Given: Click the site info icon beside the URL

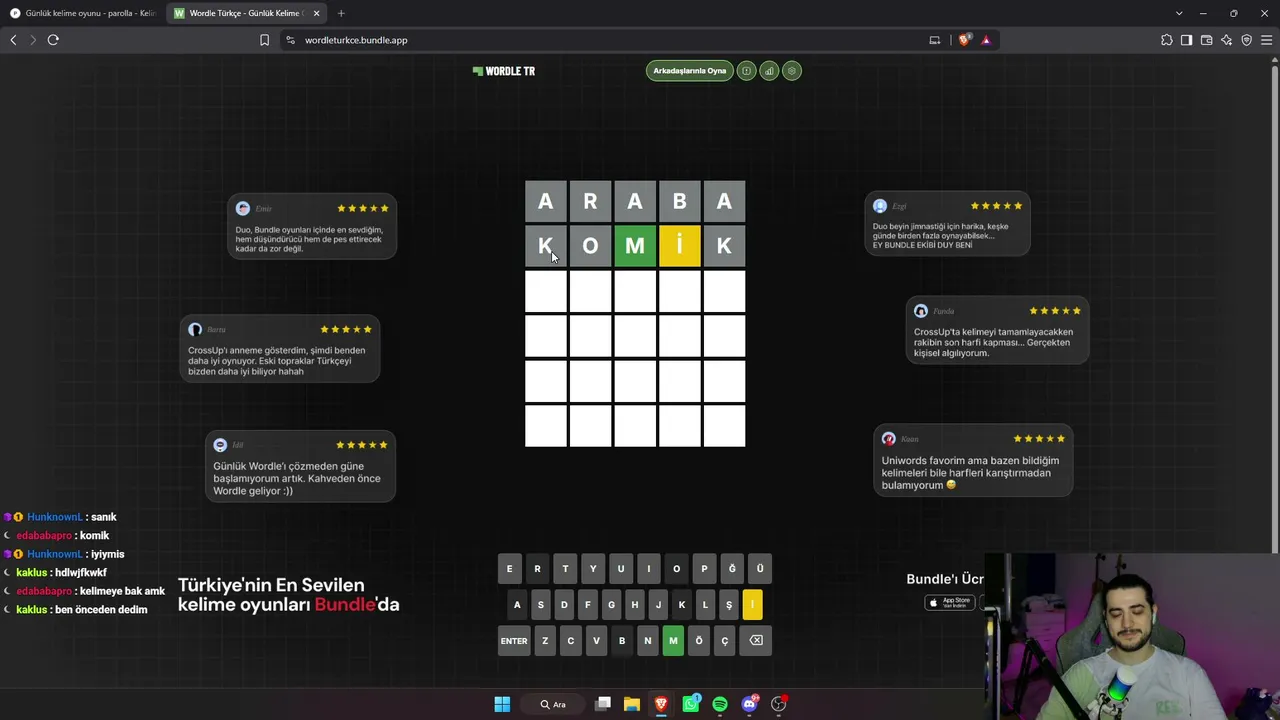Looking at the screenshot, I should click(x=290, y=40).
